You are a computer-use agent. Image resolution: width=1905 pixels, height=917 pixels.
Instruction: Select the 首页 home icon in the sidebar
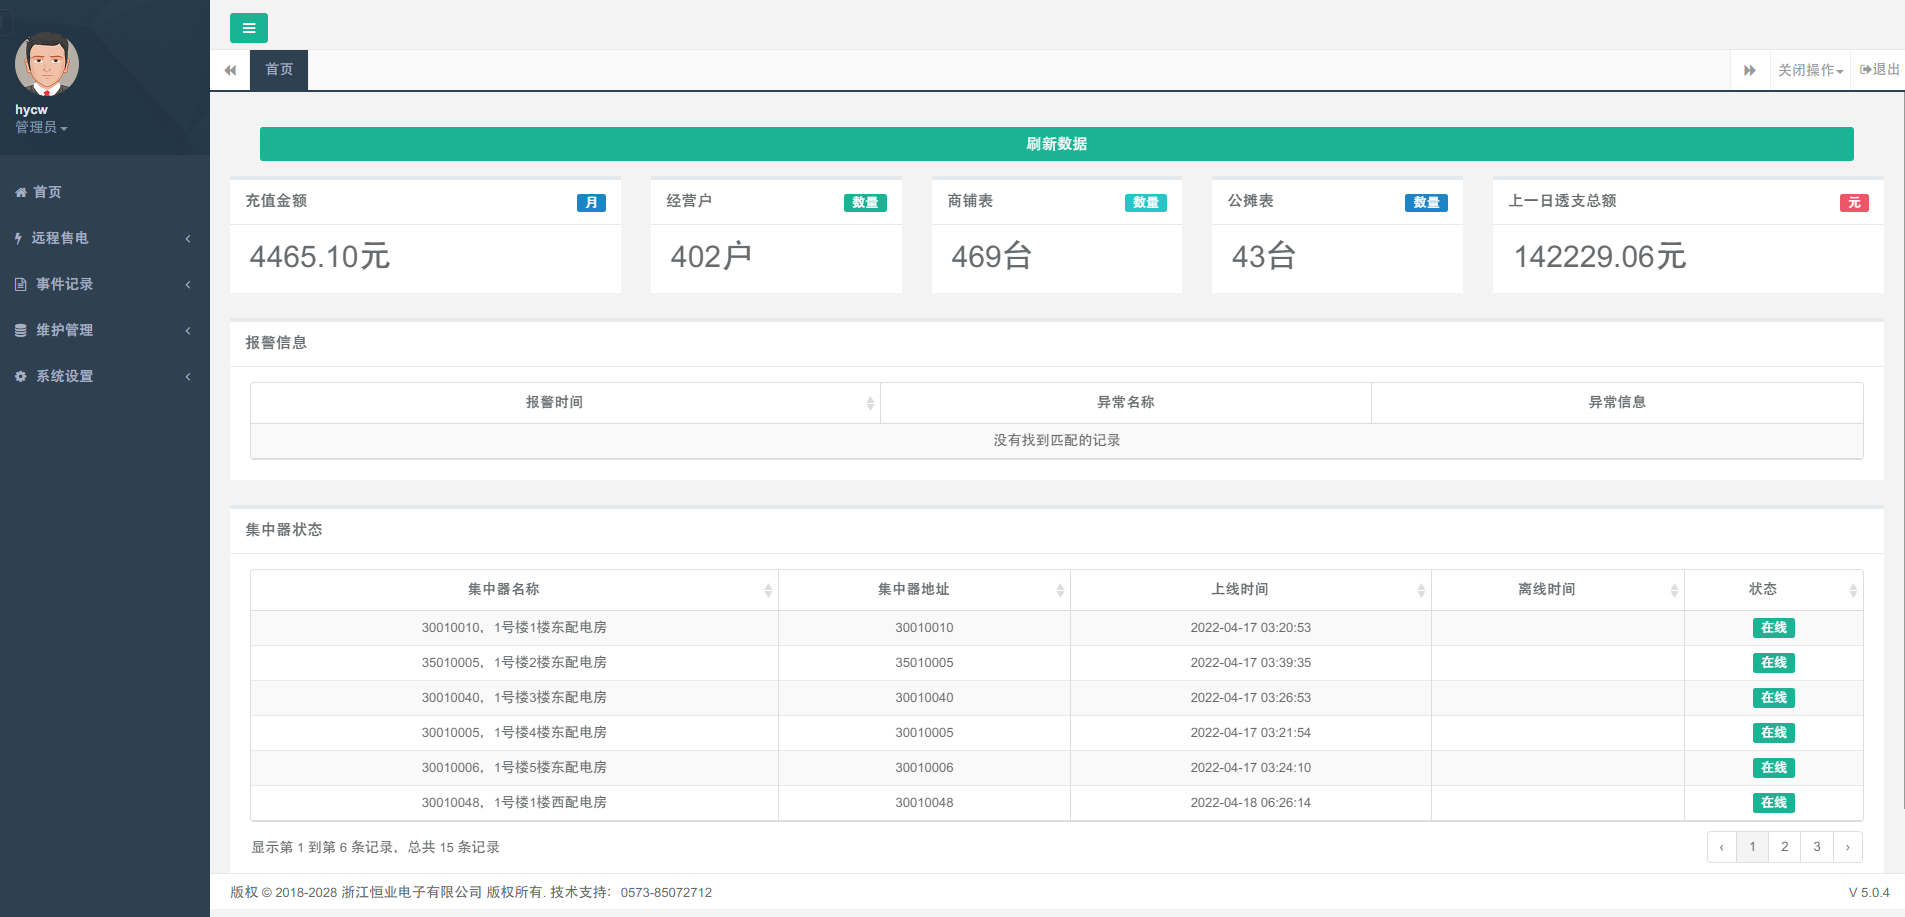[x=22, y=192]
